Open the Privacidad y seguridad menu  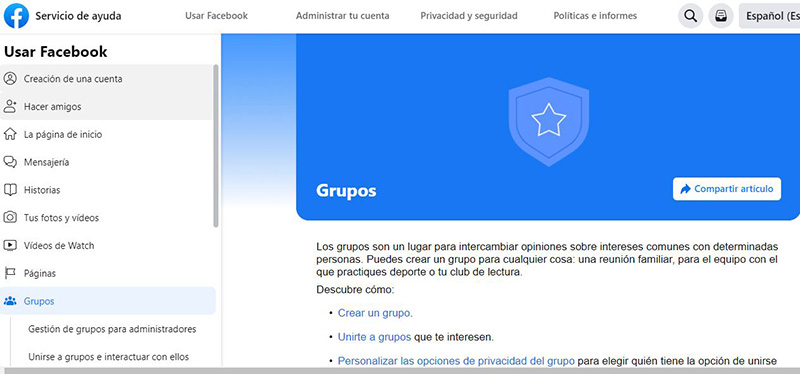[469, 16]
